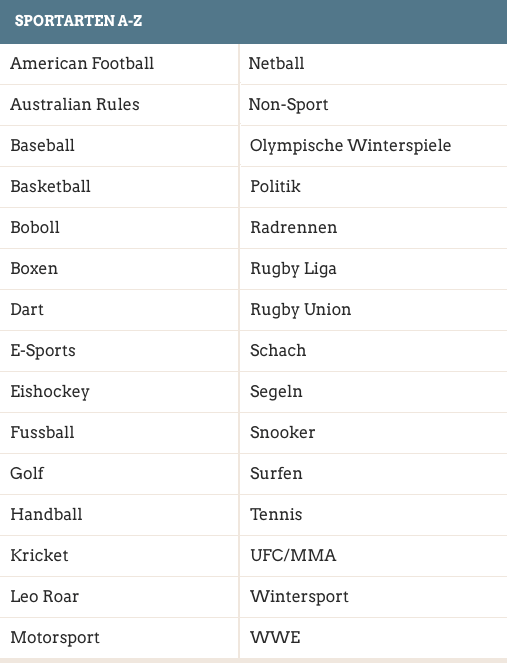
Task: Open the Golf link
Action: click(x=27, y=474)
